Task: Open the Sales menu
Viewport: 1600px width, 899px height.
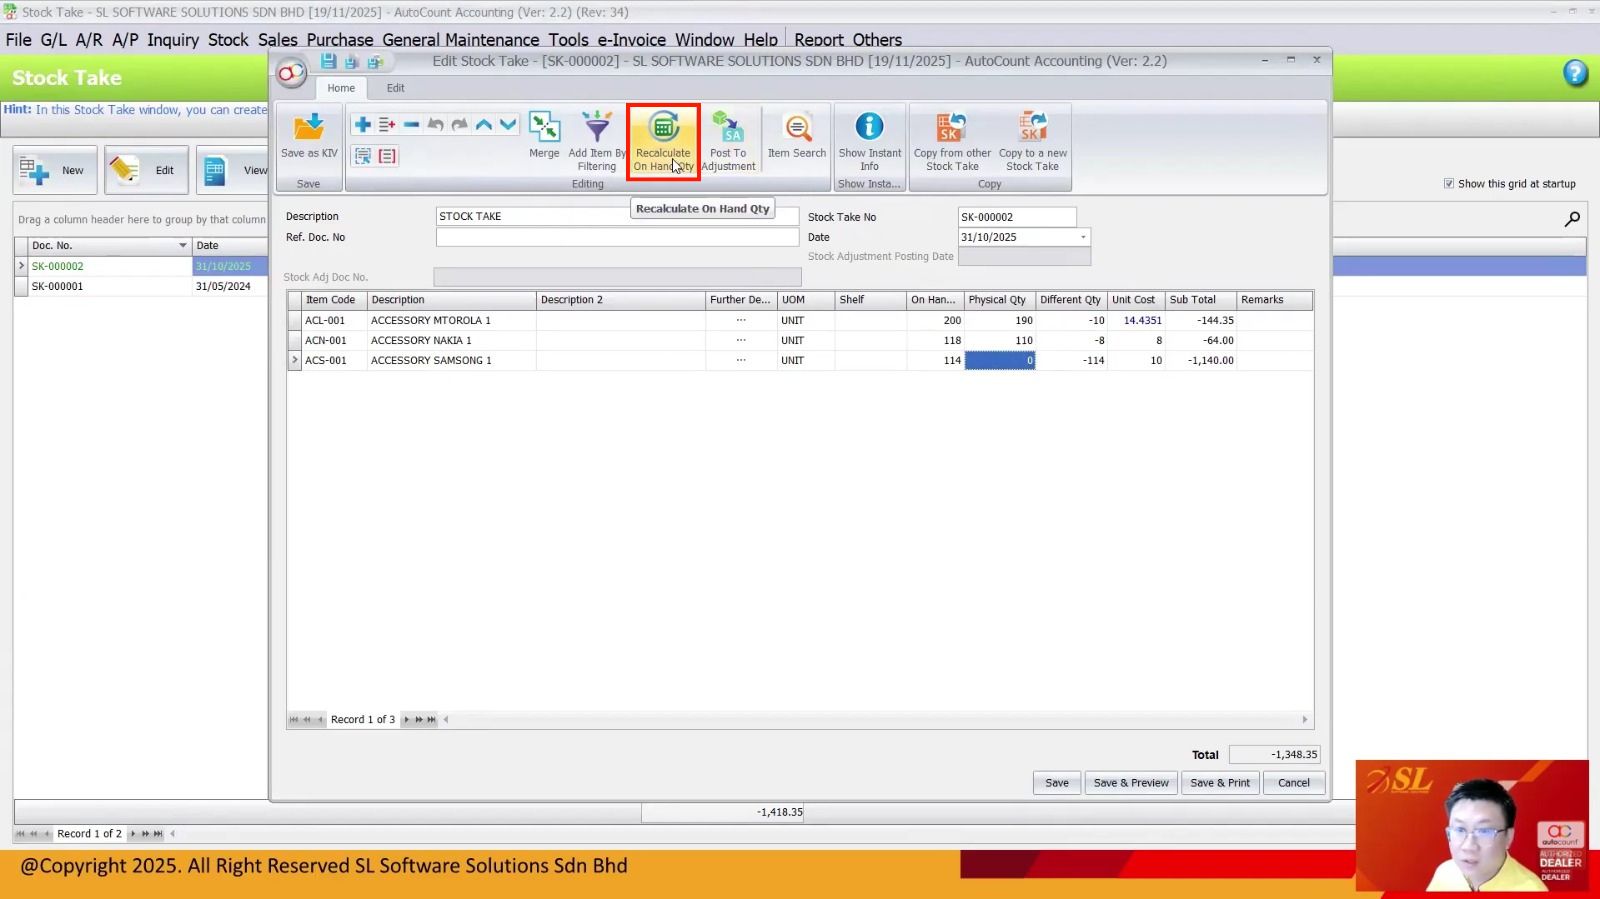Action: point(278,40)
